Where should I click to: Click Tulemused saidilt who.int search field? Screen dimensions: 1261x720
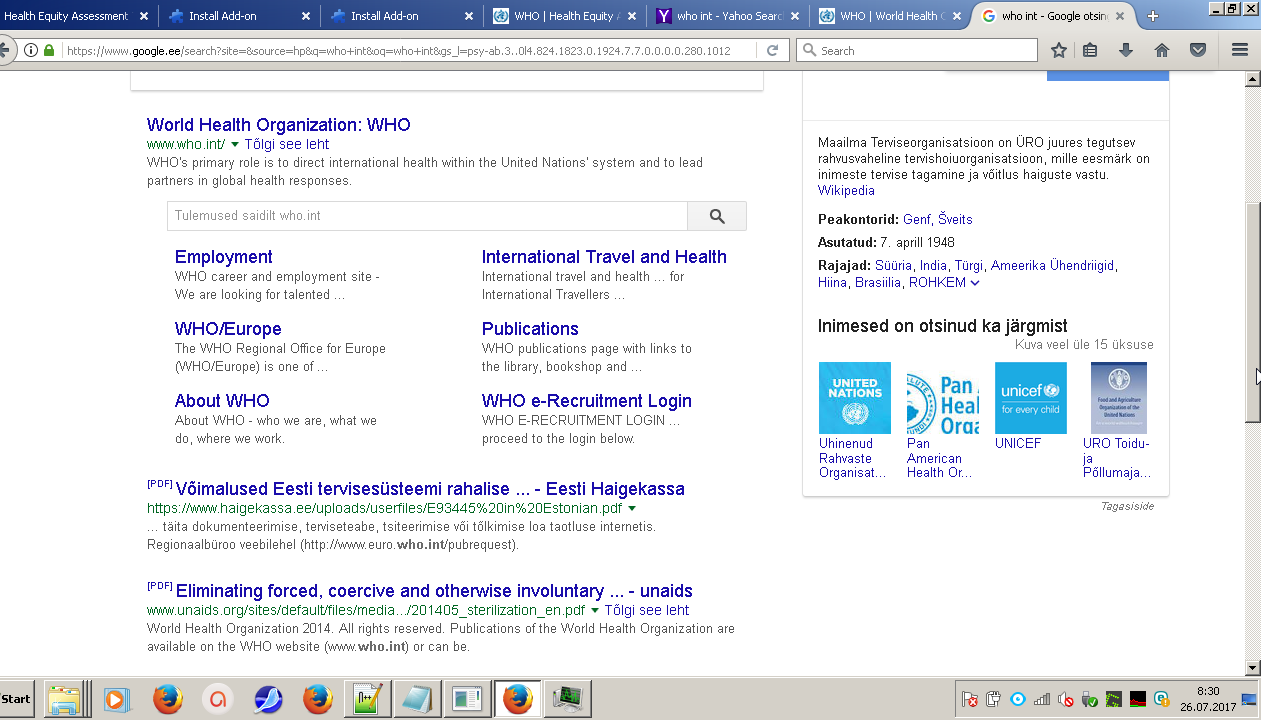point(427,216)
